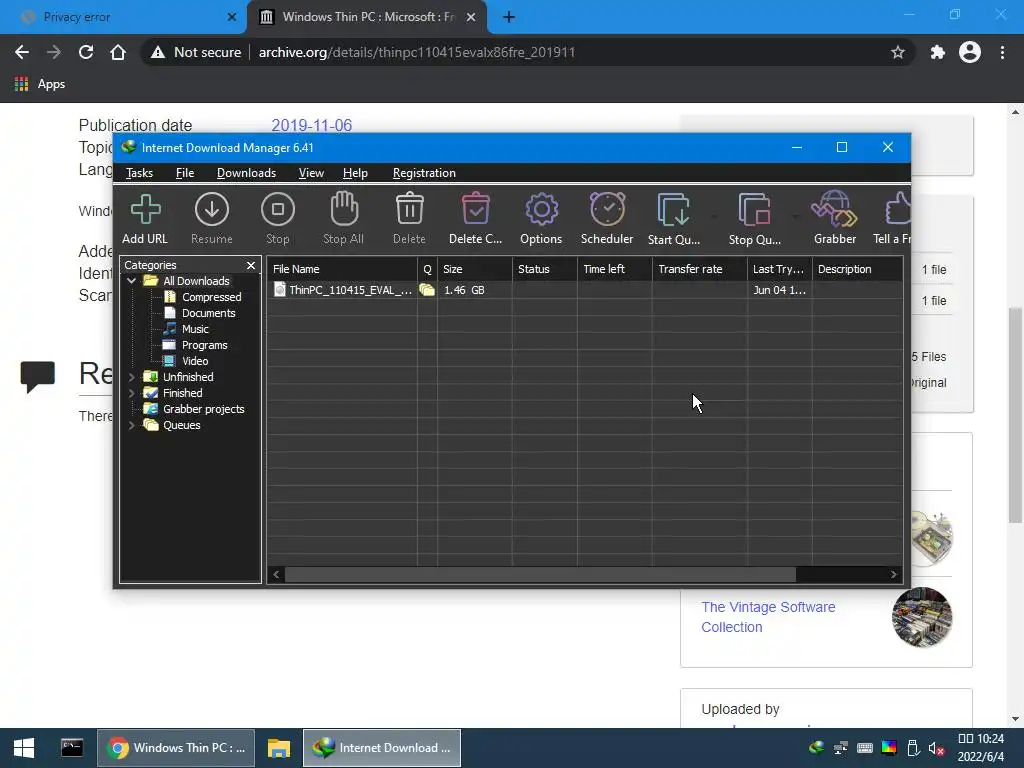This screenshot has height=768, width=1024.
Task: Open the 2019-11-06 publication date link
Action: click(x=312, y=125)
